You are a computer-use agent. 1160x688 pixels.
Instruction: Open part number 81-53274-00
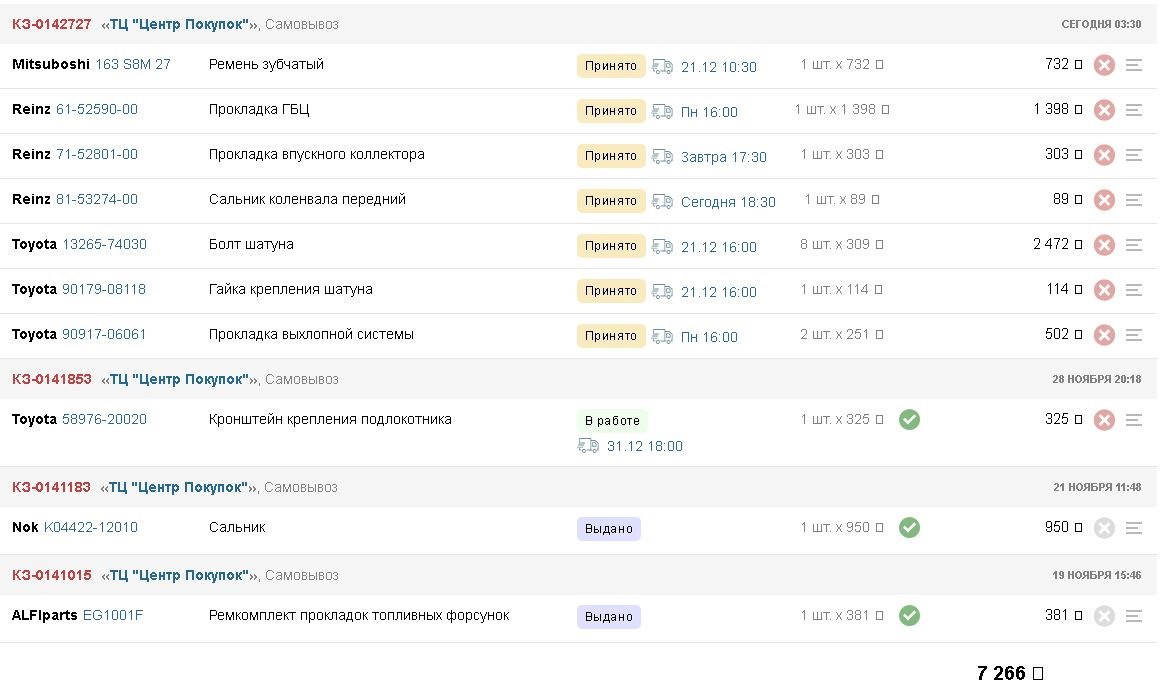click(97, 200)
